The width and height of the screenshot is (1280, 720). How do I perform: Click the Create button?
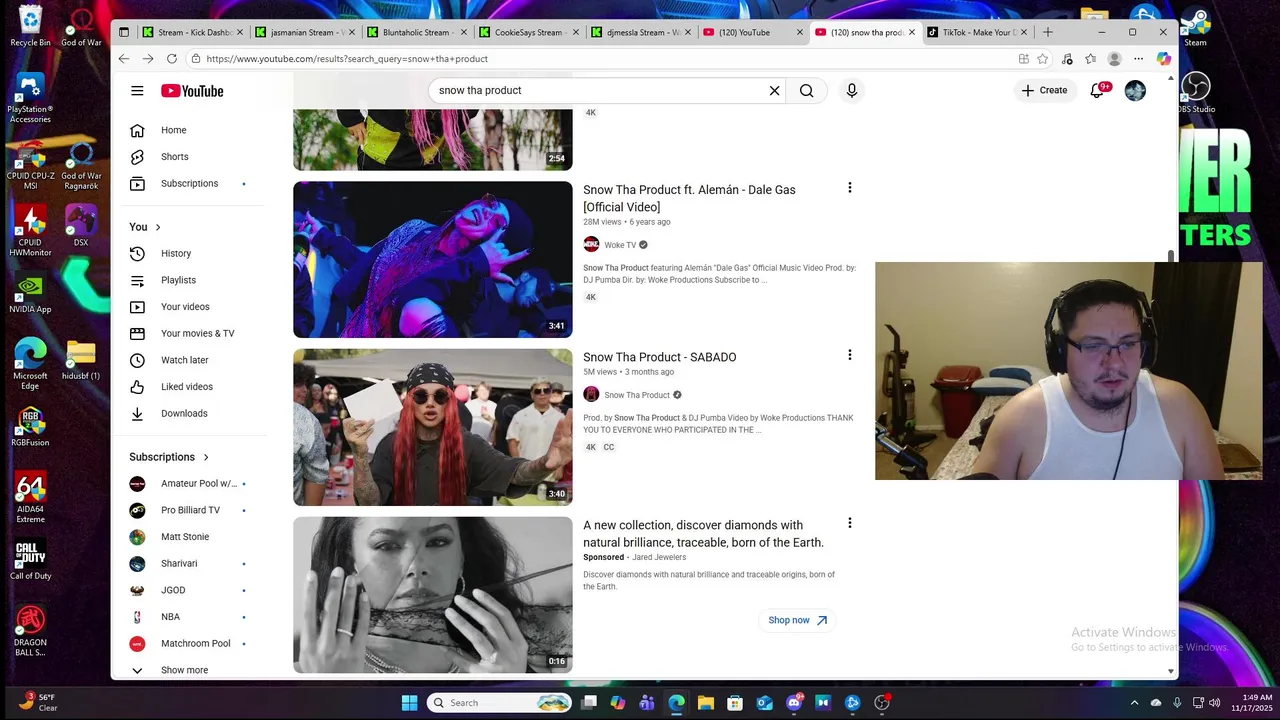point(1044,90)
